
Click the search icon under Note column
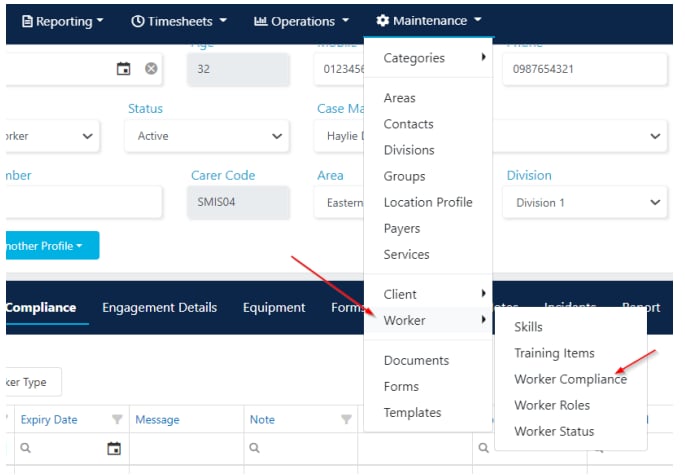click(x=255, y=448)
